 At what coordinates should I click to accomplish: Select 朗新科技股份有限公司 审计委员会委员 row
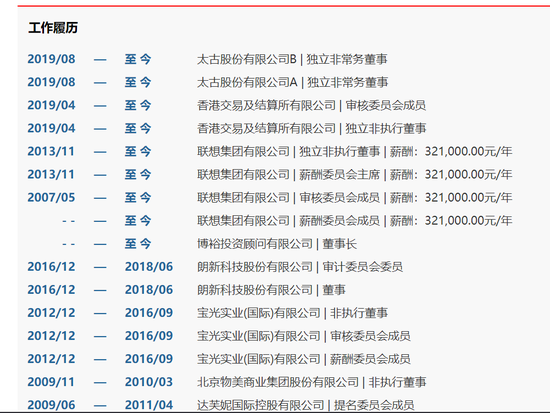pyautogui.click(x=300, y=267)
